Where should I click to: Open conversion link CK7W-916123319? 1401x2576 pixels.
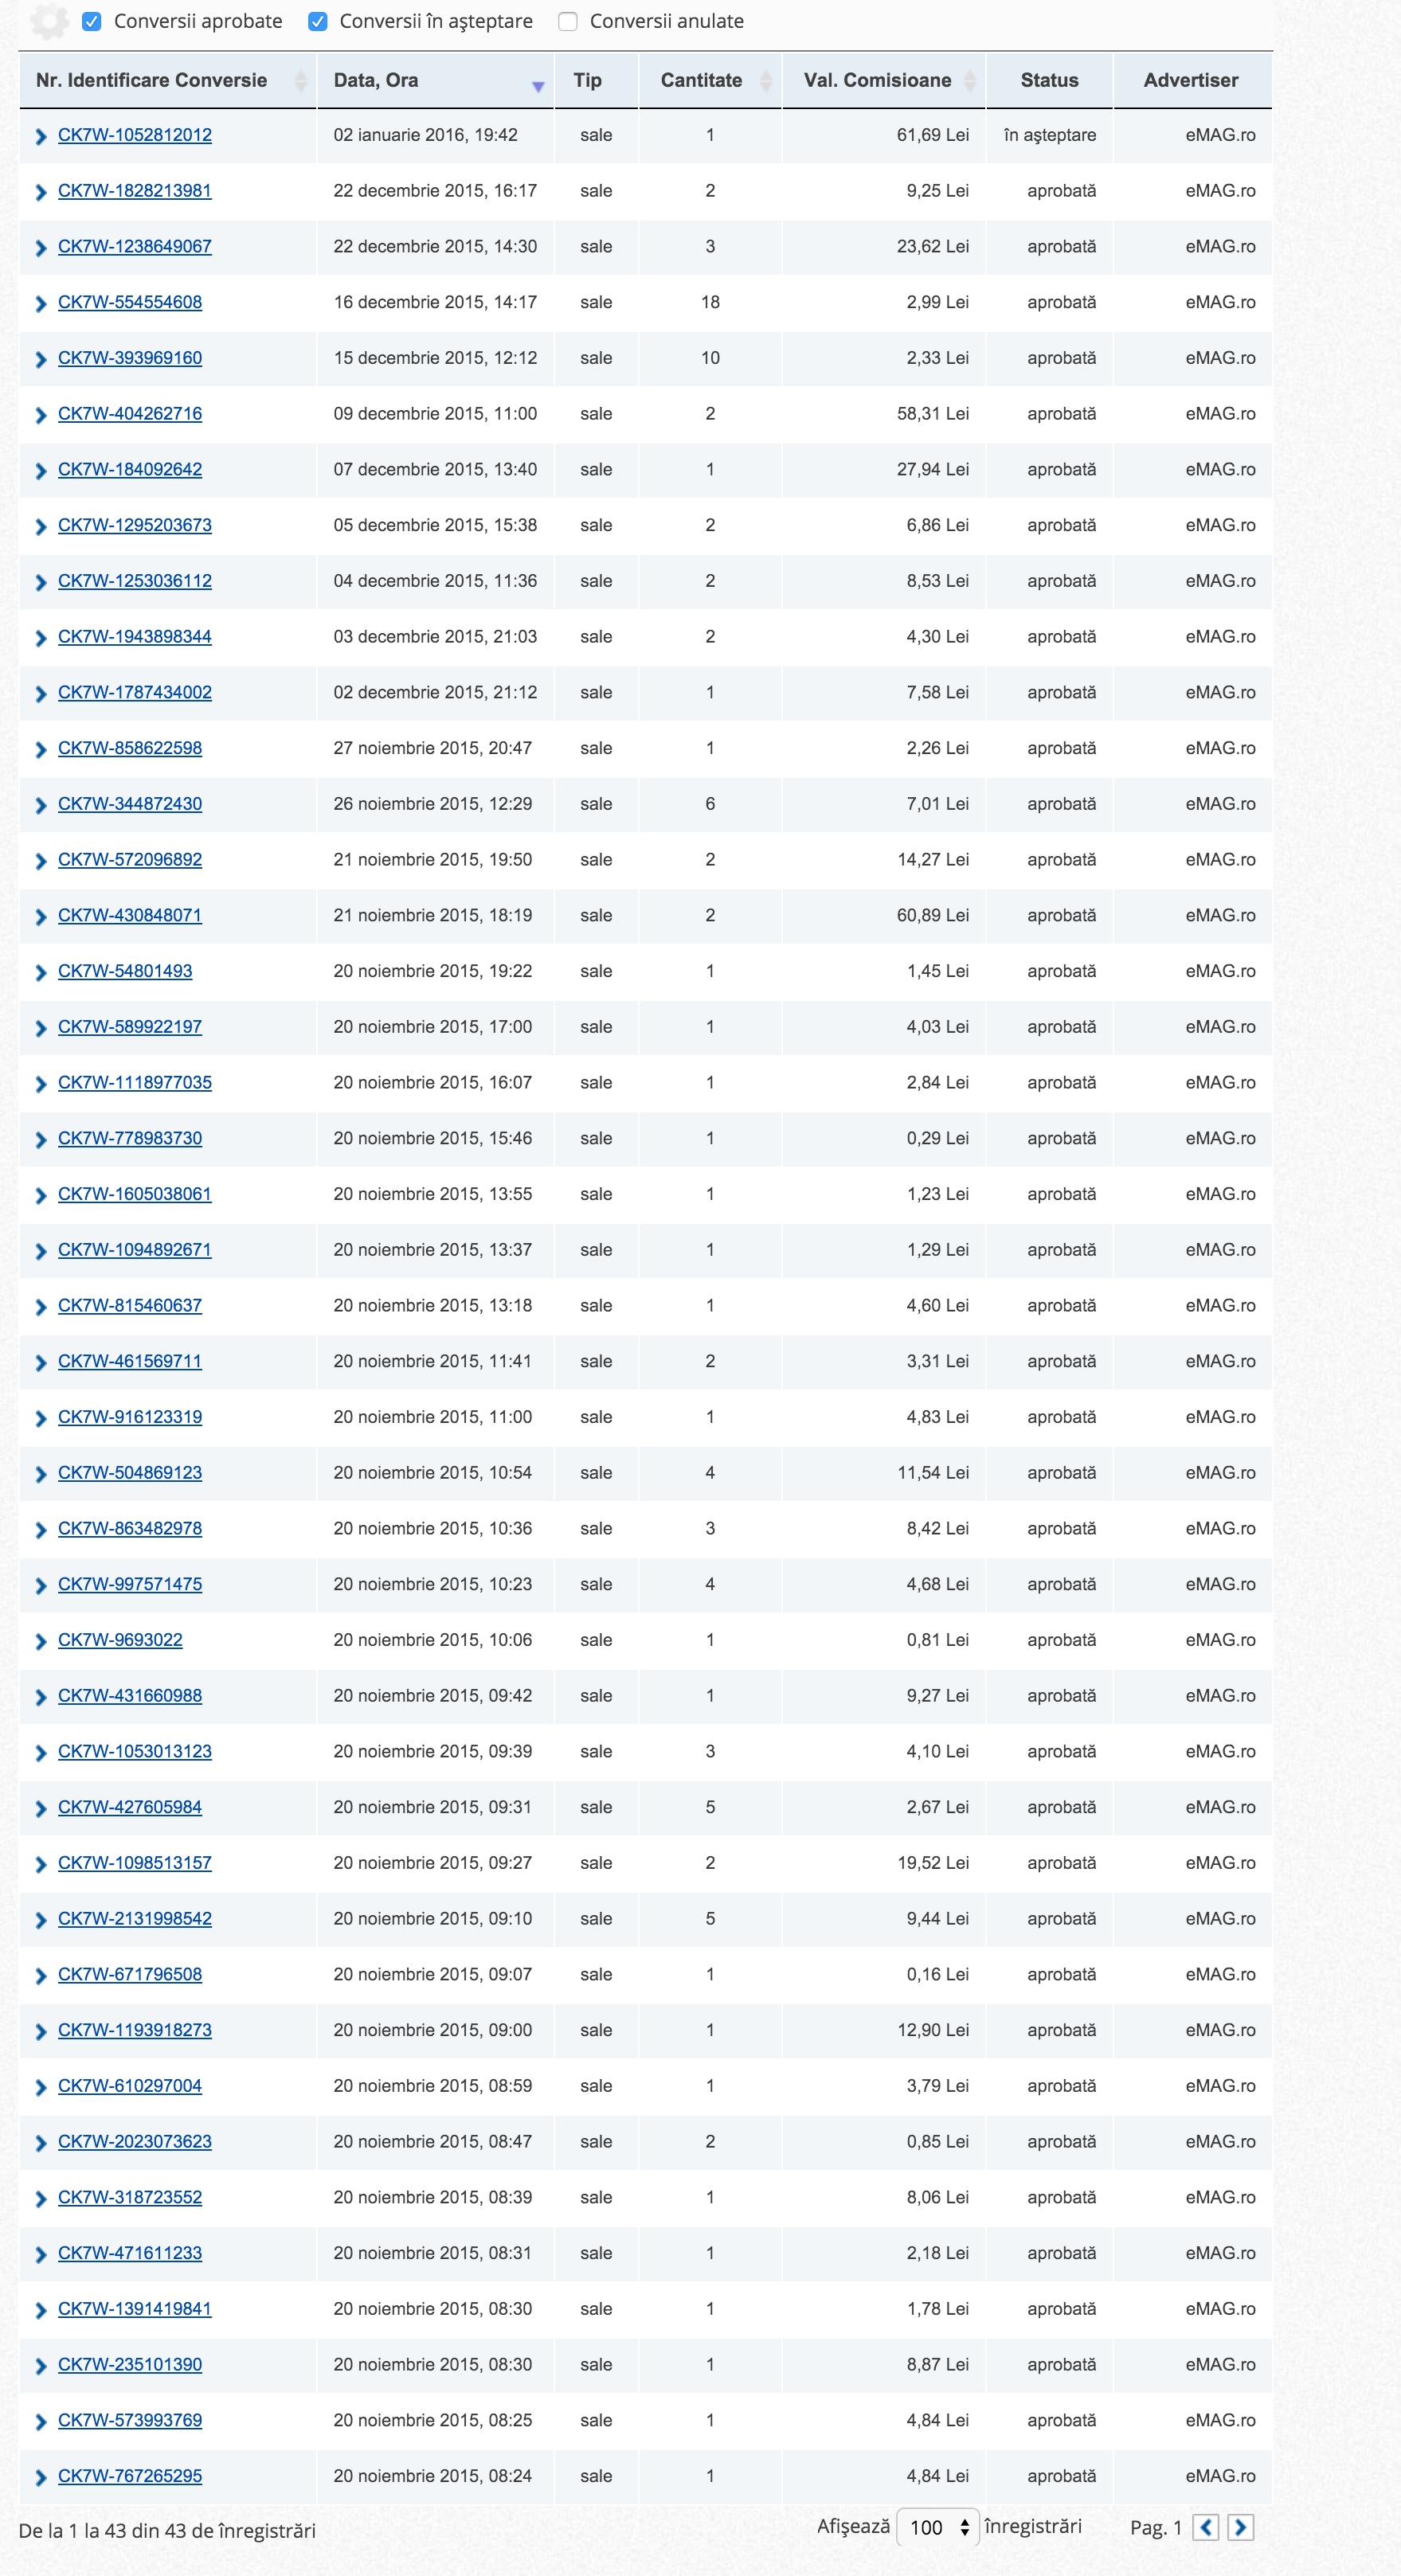pyautogui.click(x=130, y=1417)
